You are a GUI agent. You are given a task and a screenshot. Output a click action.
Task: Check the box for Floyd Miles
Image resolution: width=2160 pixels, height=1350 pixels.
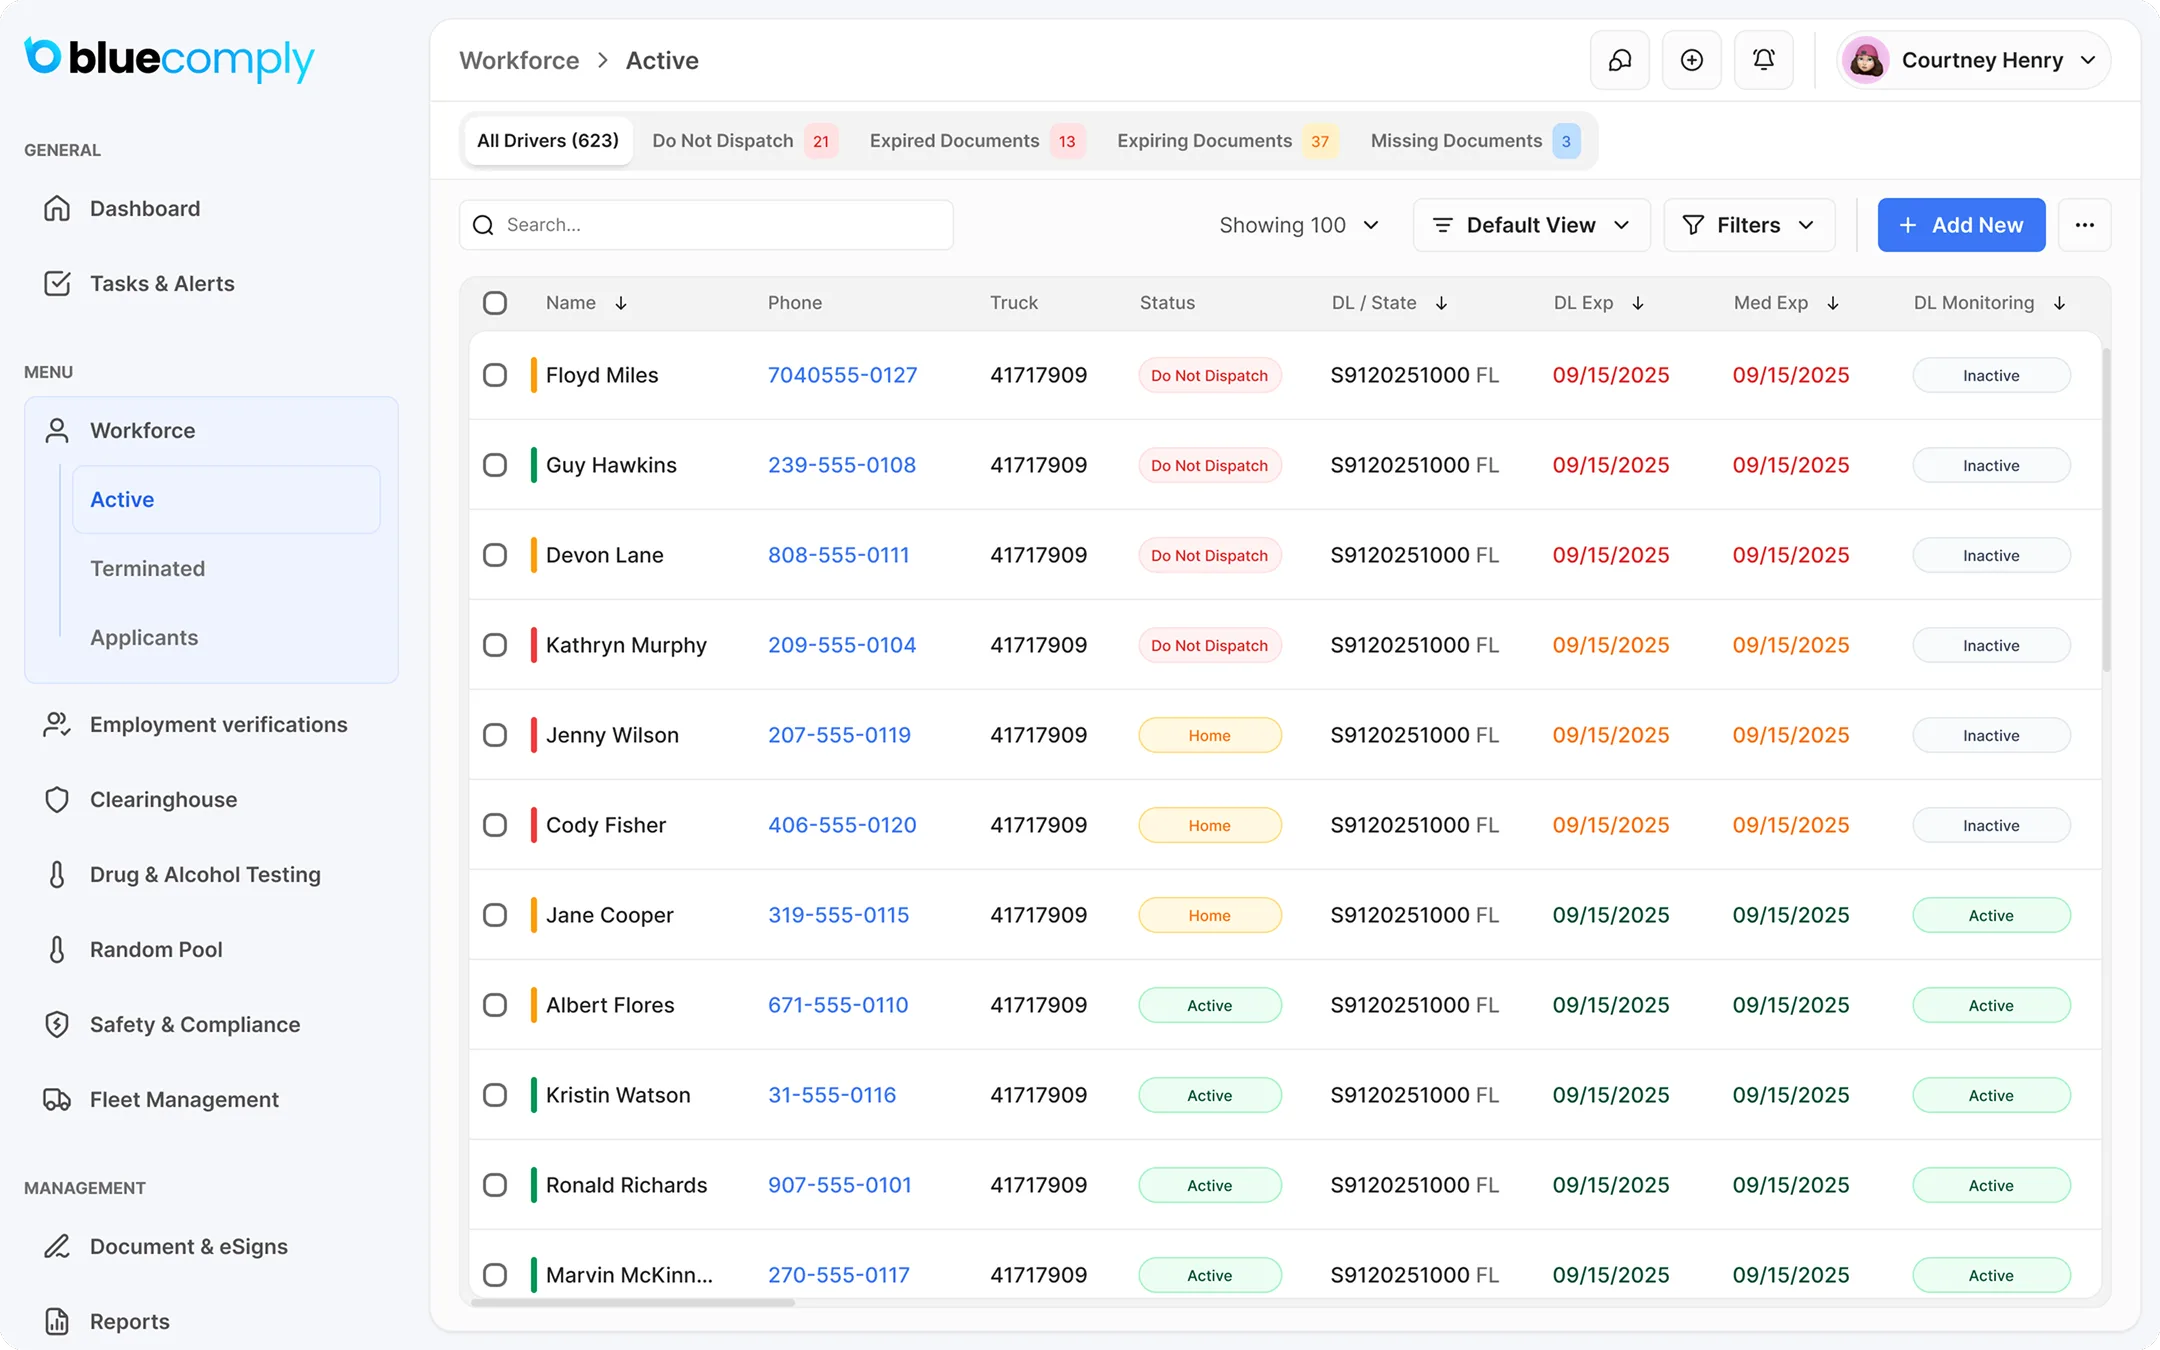[x=495, y=375]
